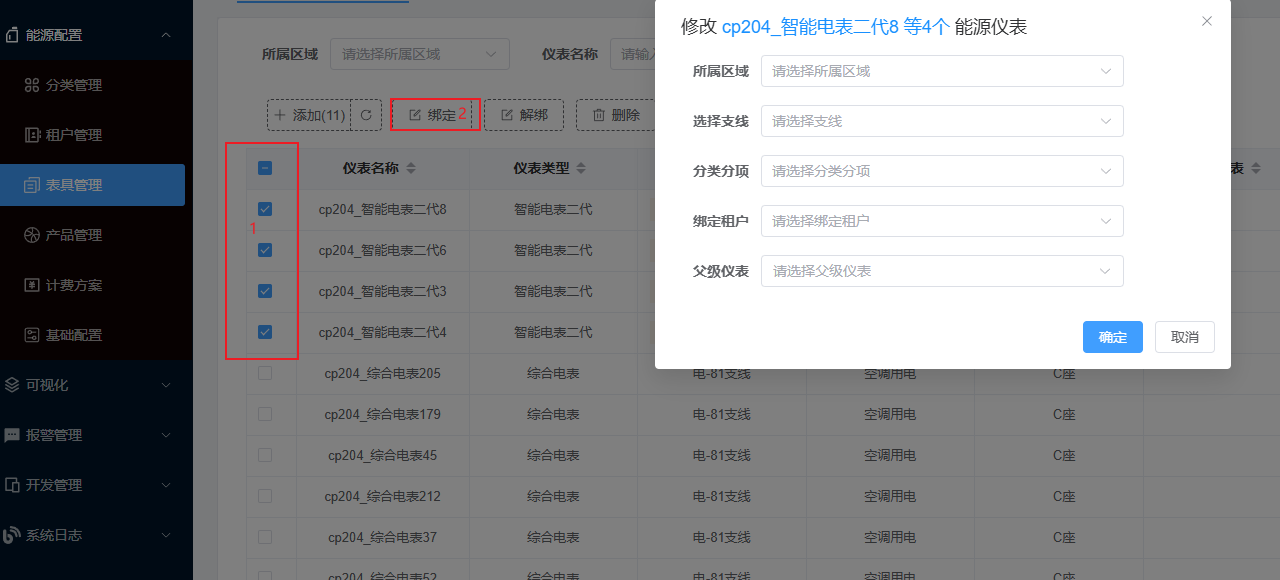Image resolution: width=1280 pixels, height=580 pixels.
Task: Open the 绑定租户 dropdown in the dialog
Action: (x=942, y=221)
